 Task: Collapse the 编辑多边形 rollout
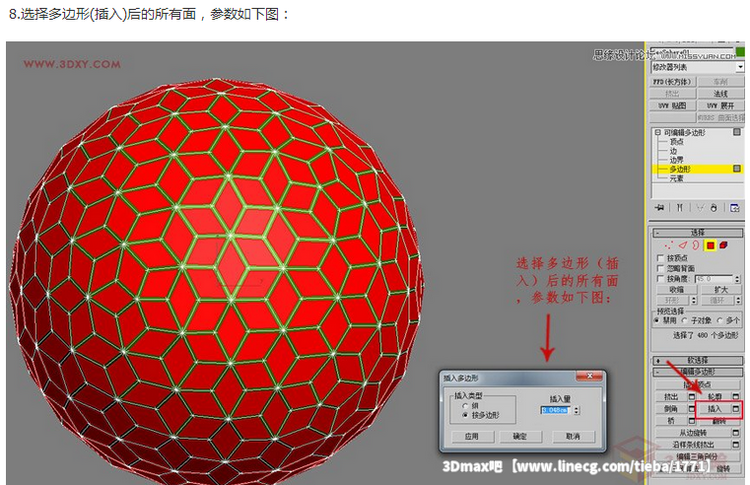(698, 372)
